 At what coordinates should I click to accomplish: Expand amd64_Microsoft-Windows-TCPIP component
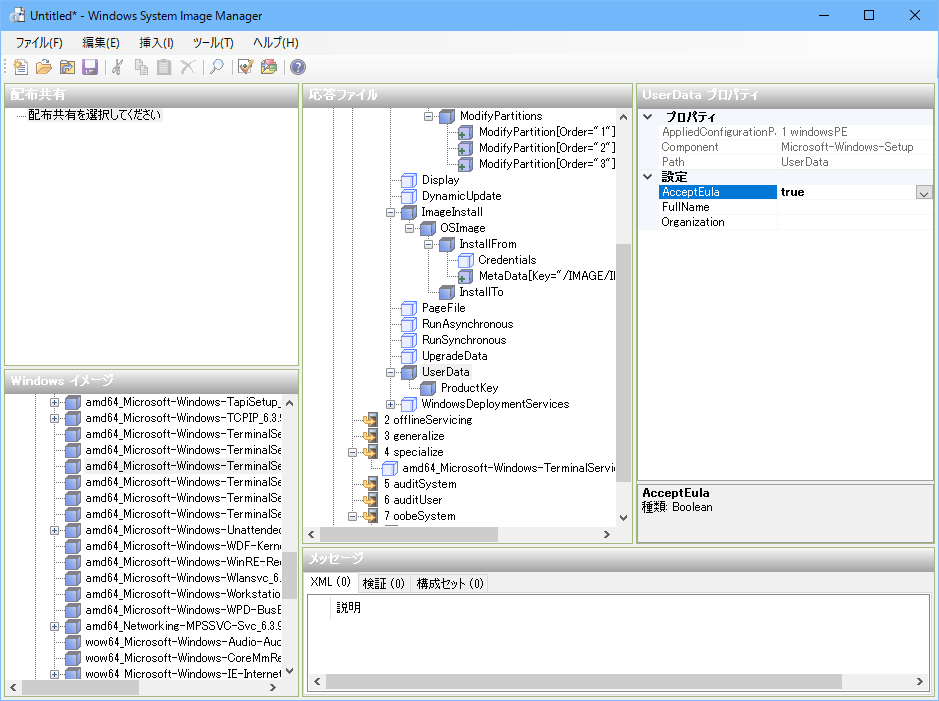tap(54, 418)
